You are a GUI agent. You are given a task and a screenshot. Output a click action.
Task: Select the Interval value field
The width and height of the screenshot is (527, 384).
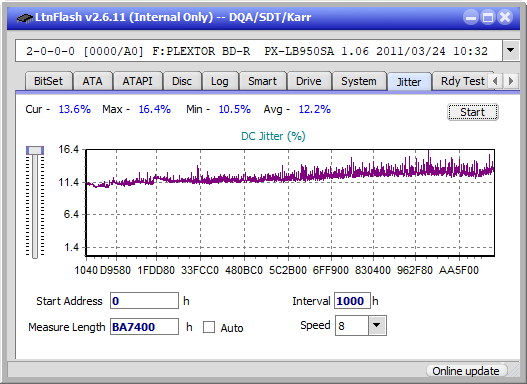click(352, 301)
